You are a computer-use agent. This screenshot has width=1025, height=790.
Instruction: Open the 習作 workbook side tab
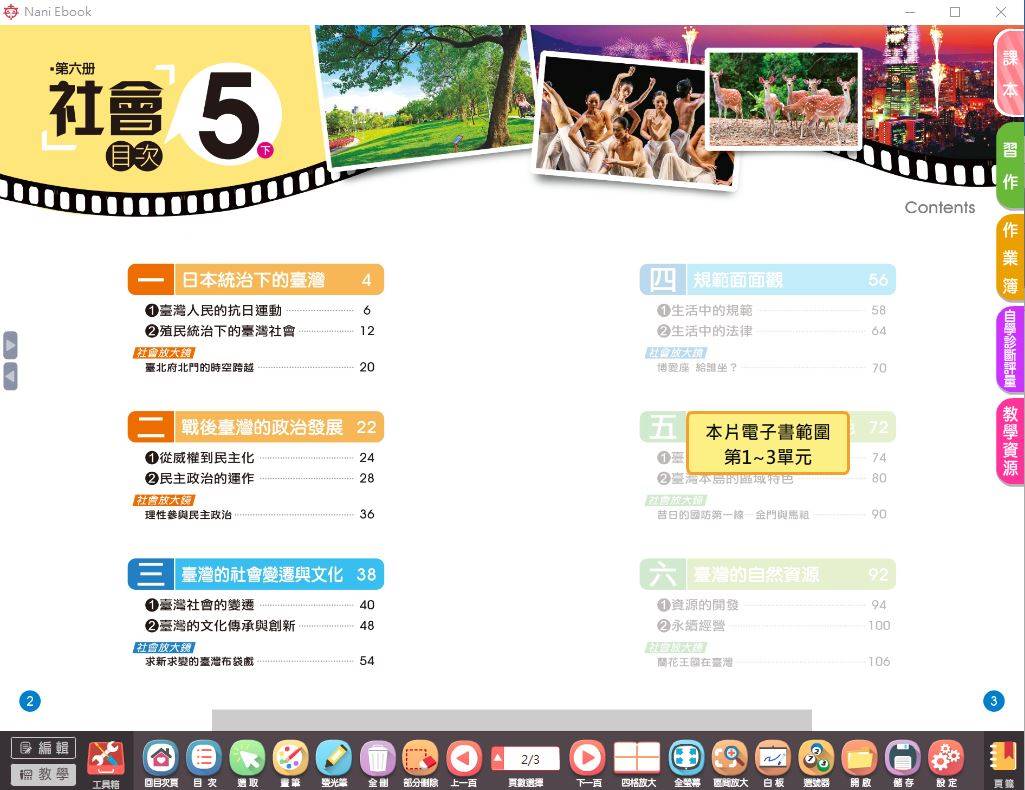1010,166
